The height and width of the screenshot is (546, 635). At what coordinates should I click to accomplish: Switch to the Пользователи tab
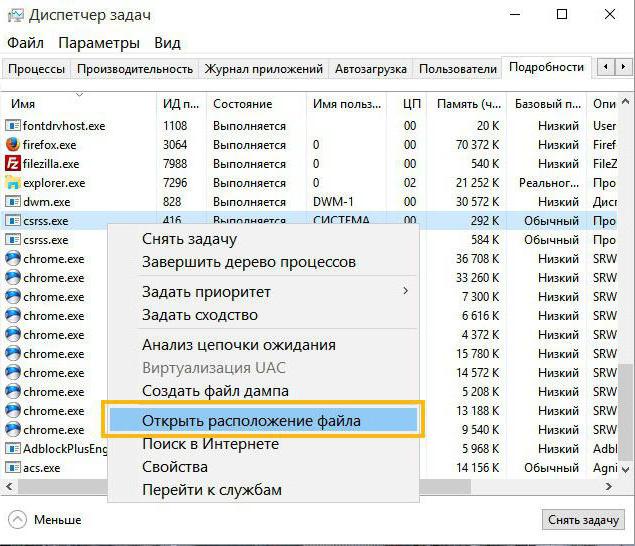[x=458, y=69]
